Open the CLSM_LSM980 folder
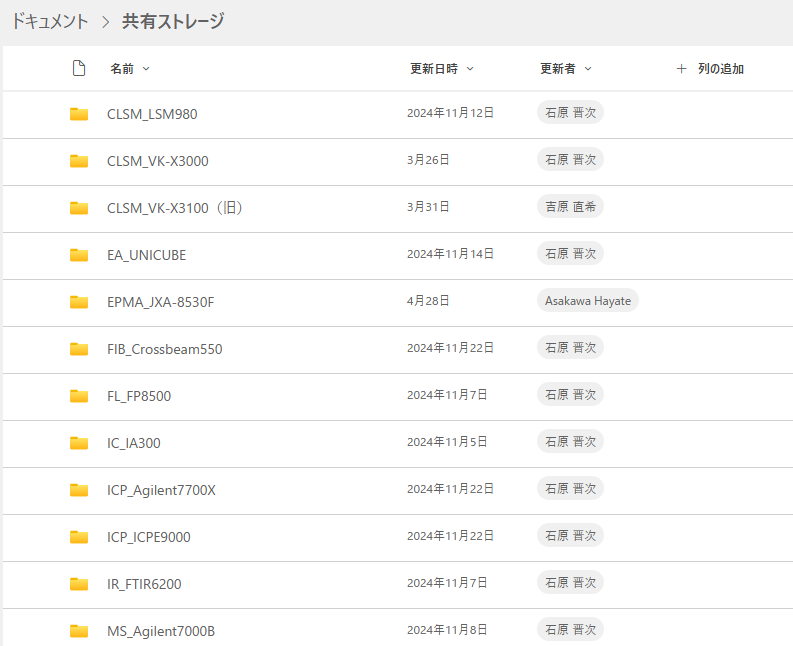Image resolution: width=793 pixels, height=646 pixels. [152, 114]
